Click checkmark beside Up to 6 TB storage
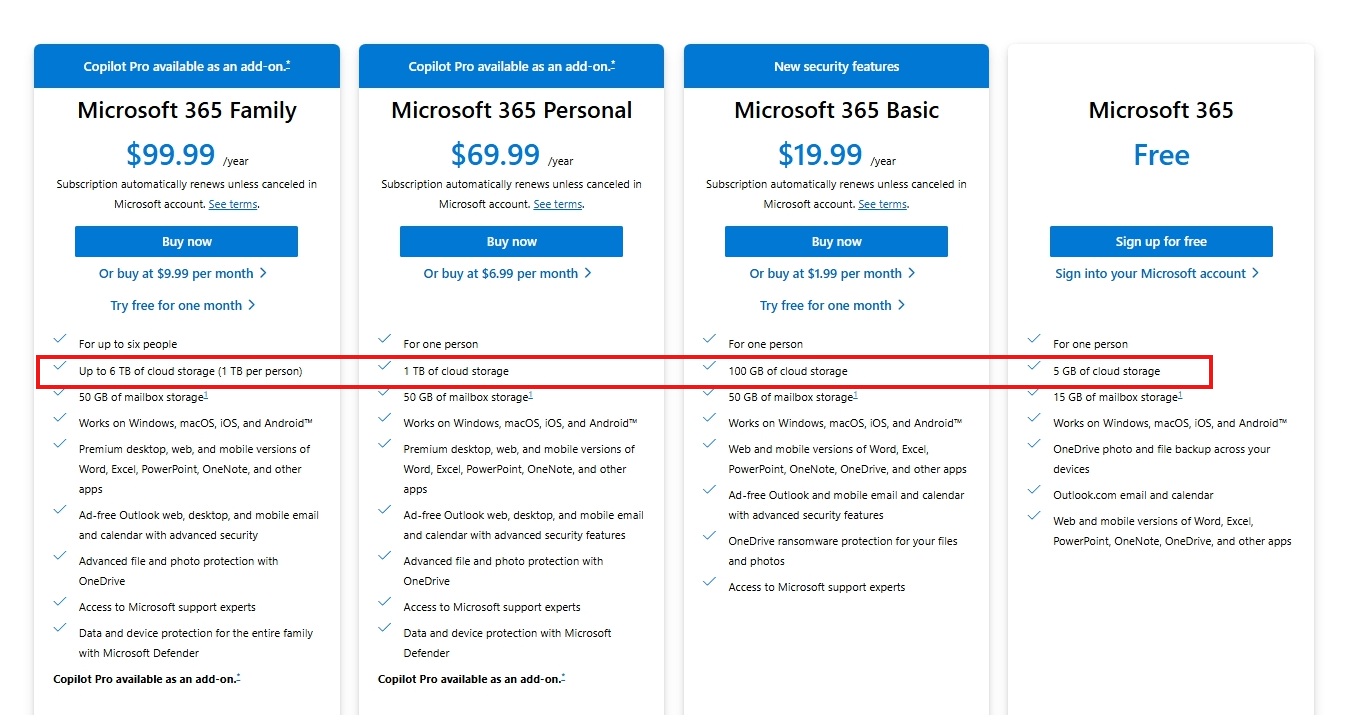 pos(60,366)
